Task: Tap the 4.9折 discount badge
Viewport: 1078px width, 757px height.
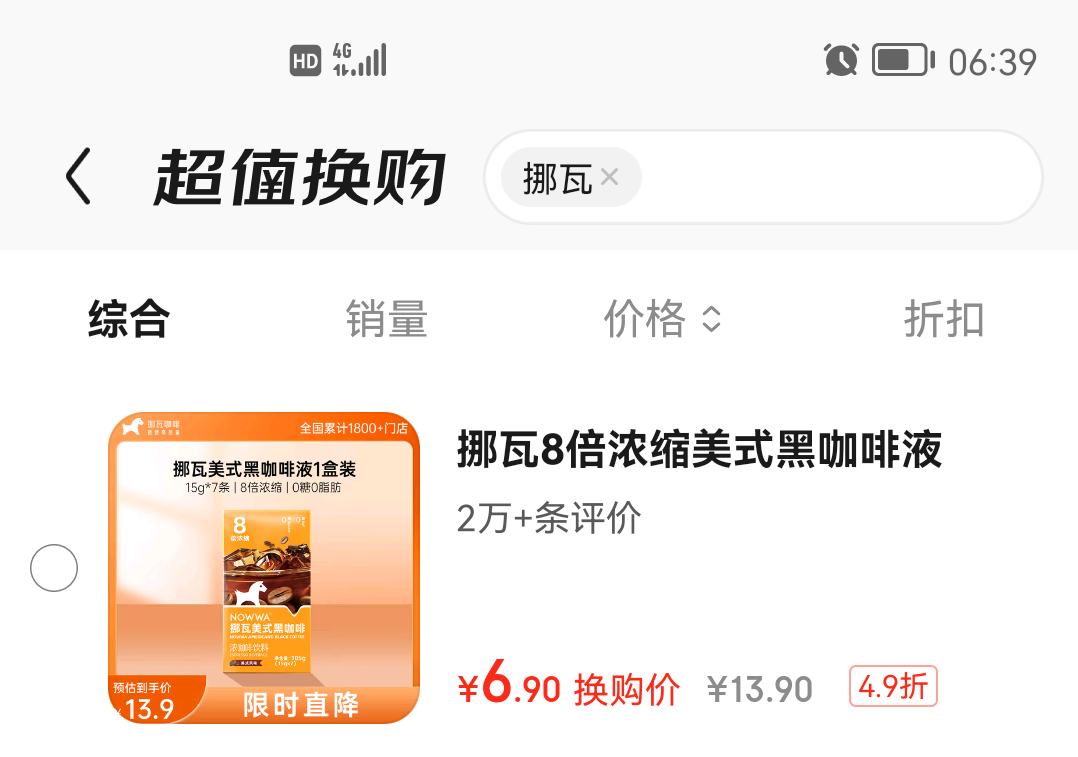Action: 893,686
